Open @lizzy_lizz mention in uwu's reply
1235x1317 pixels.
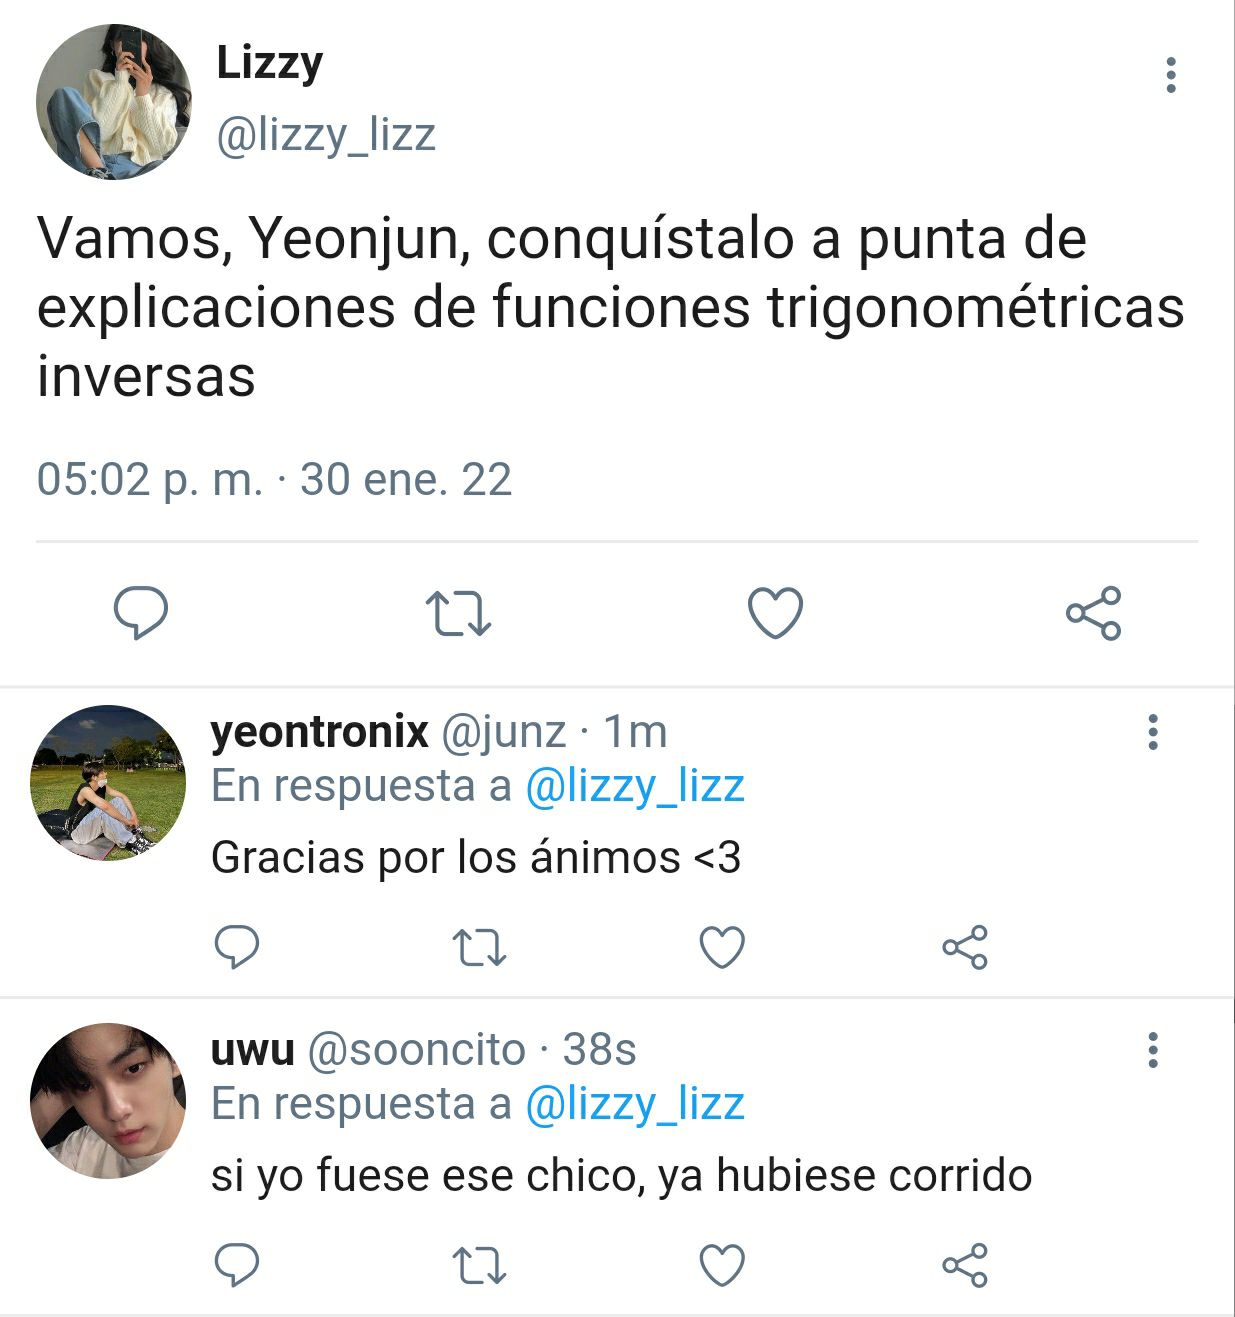(x=635, y=1105)
